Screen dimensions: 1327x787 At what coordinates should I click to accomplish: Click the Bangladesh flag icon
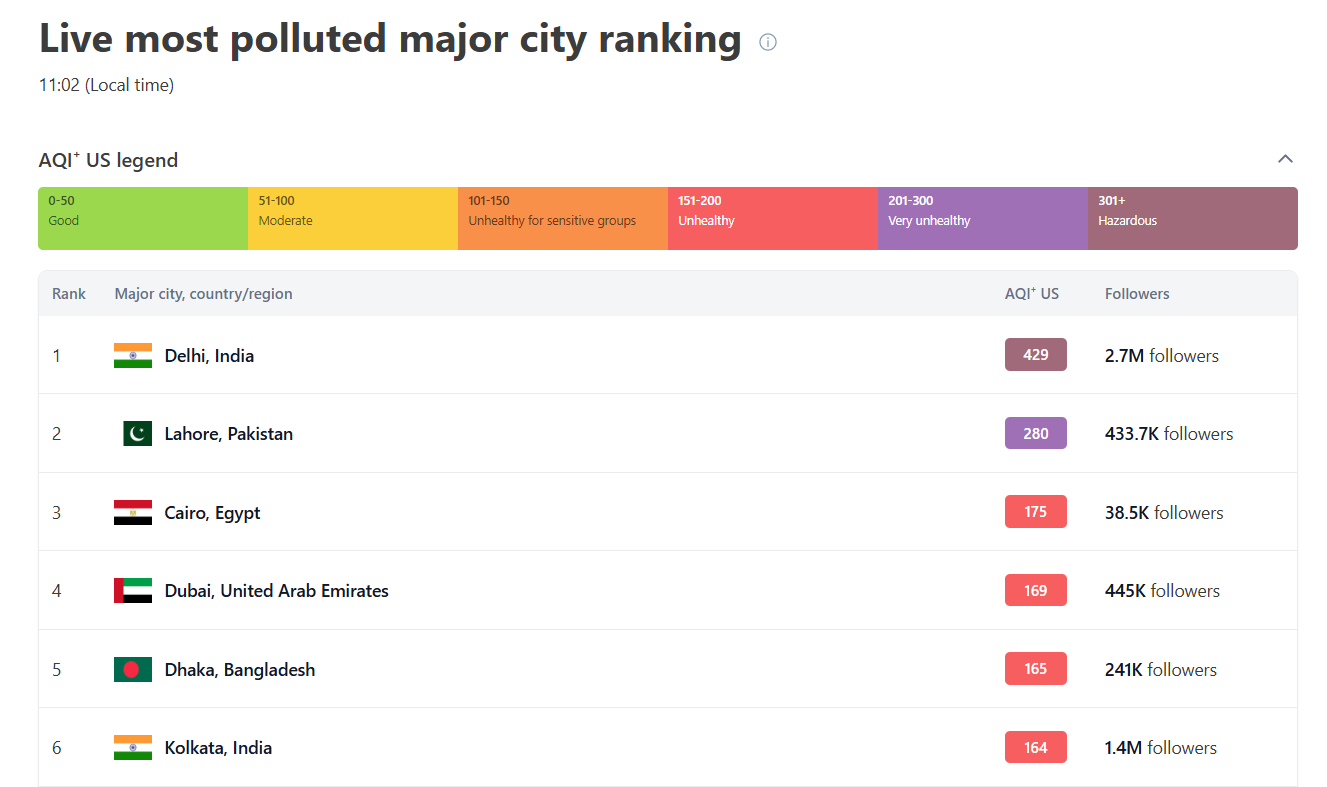pos(133,670)
